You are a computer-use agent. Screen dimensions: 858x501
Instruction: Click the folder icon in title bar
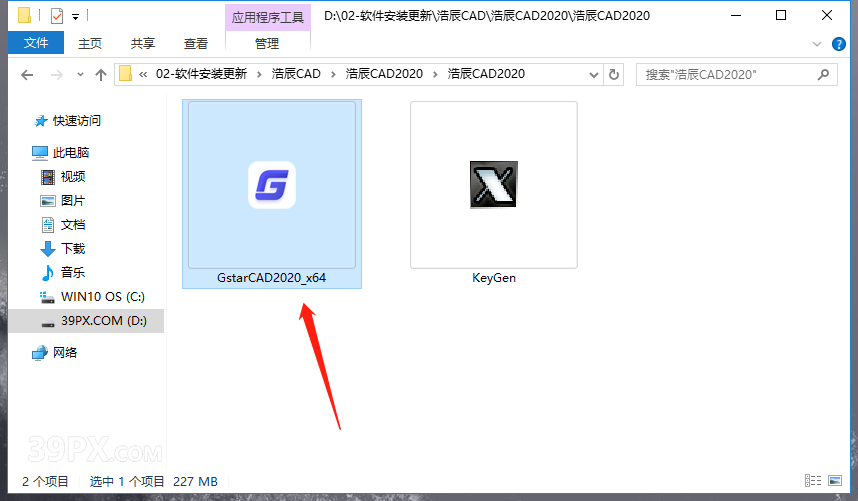(x=24, y=15)
